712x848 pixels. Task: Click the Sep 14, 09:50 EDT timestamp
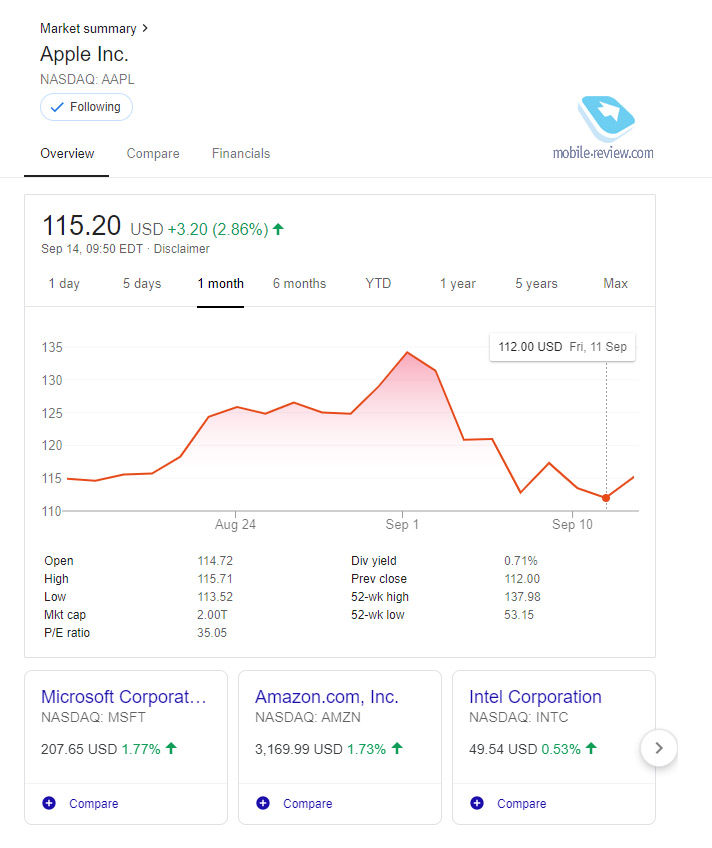92,249
